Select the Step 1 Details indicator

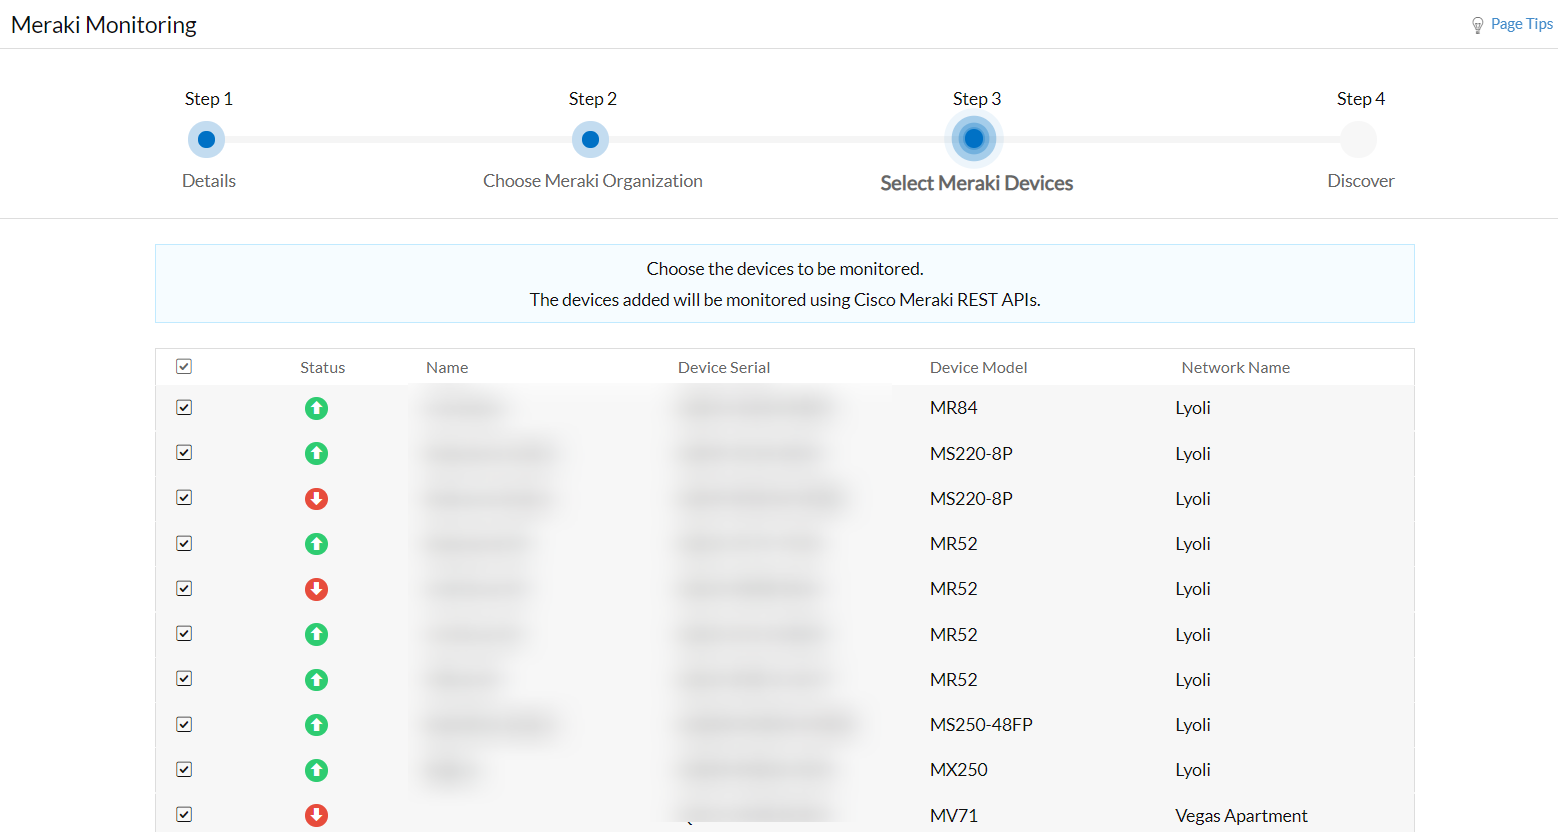tap(206, 139)
